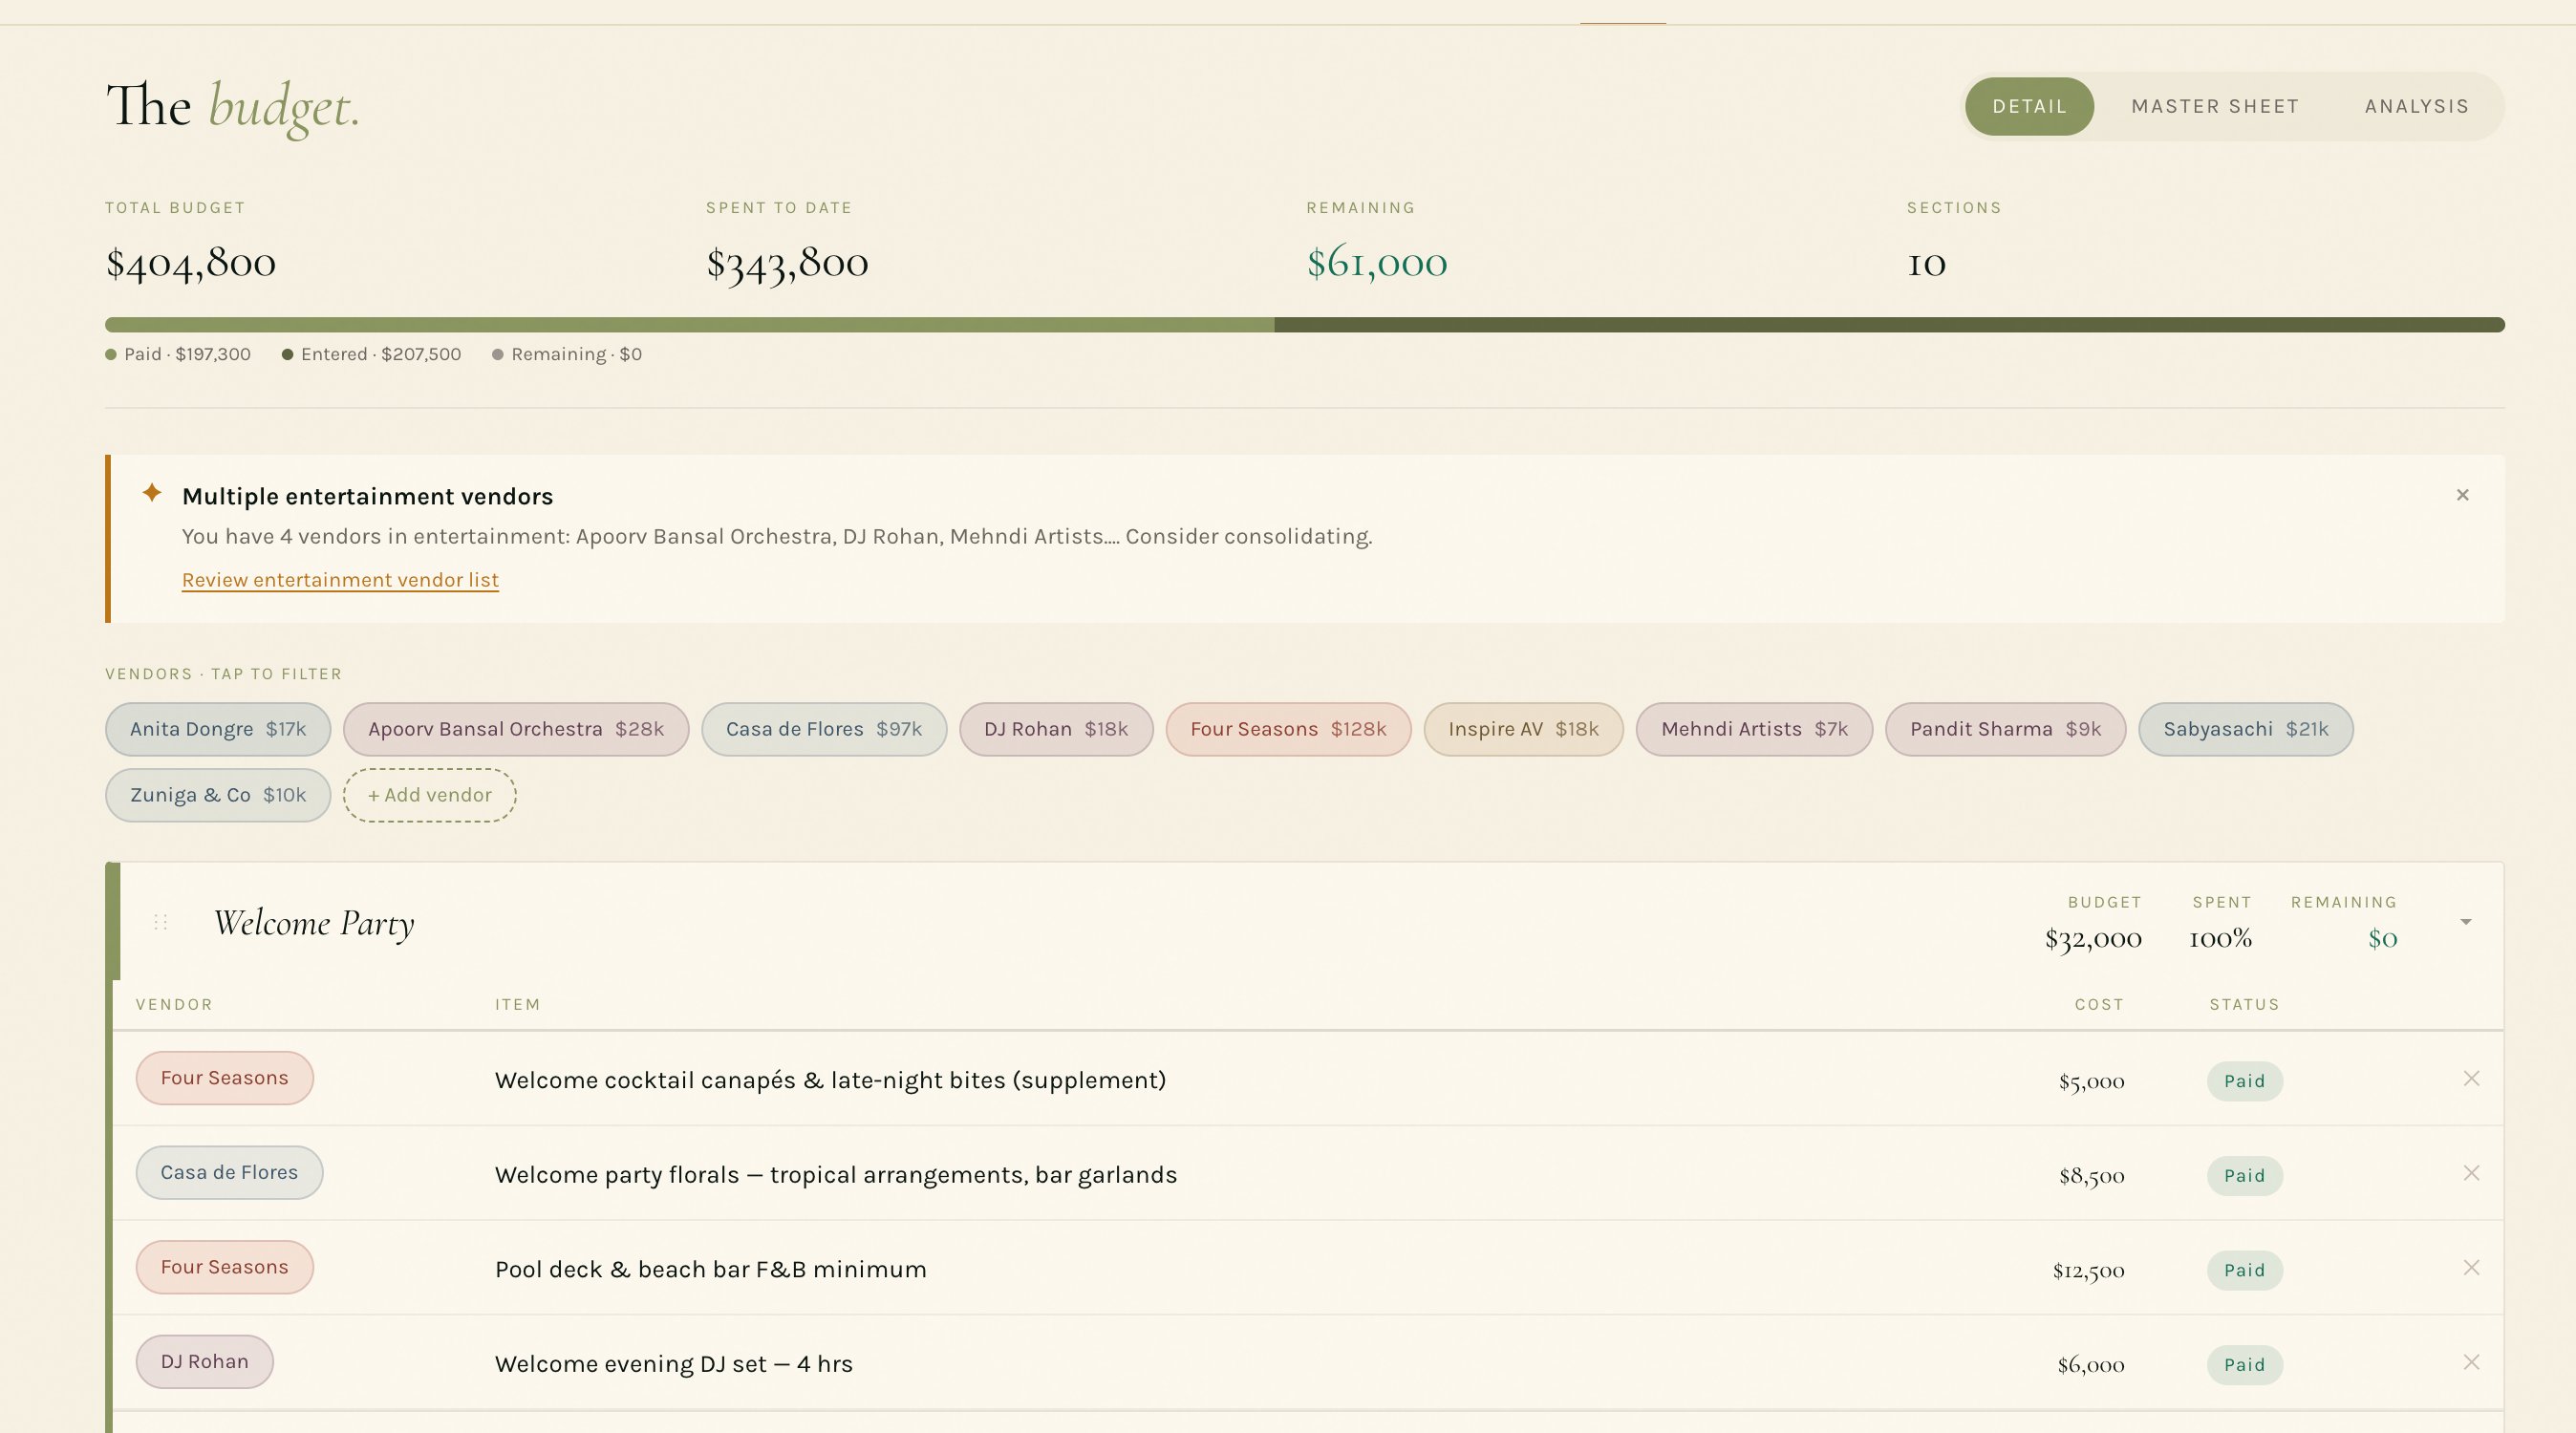Click the + Add vendor button
2576x1433 pixels.
coord(430,795)
